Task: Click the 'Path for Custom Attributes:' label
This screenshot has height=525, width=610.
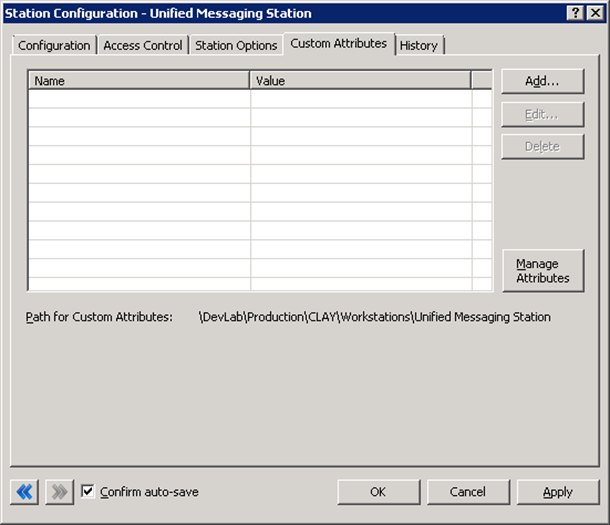Action: [99, 317]
